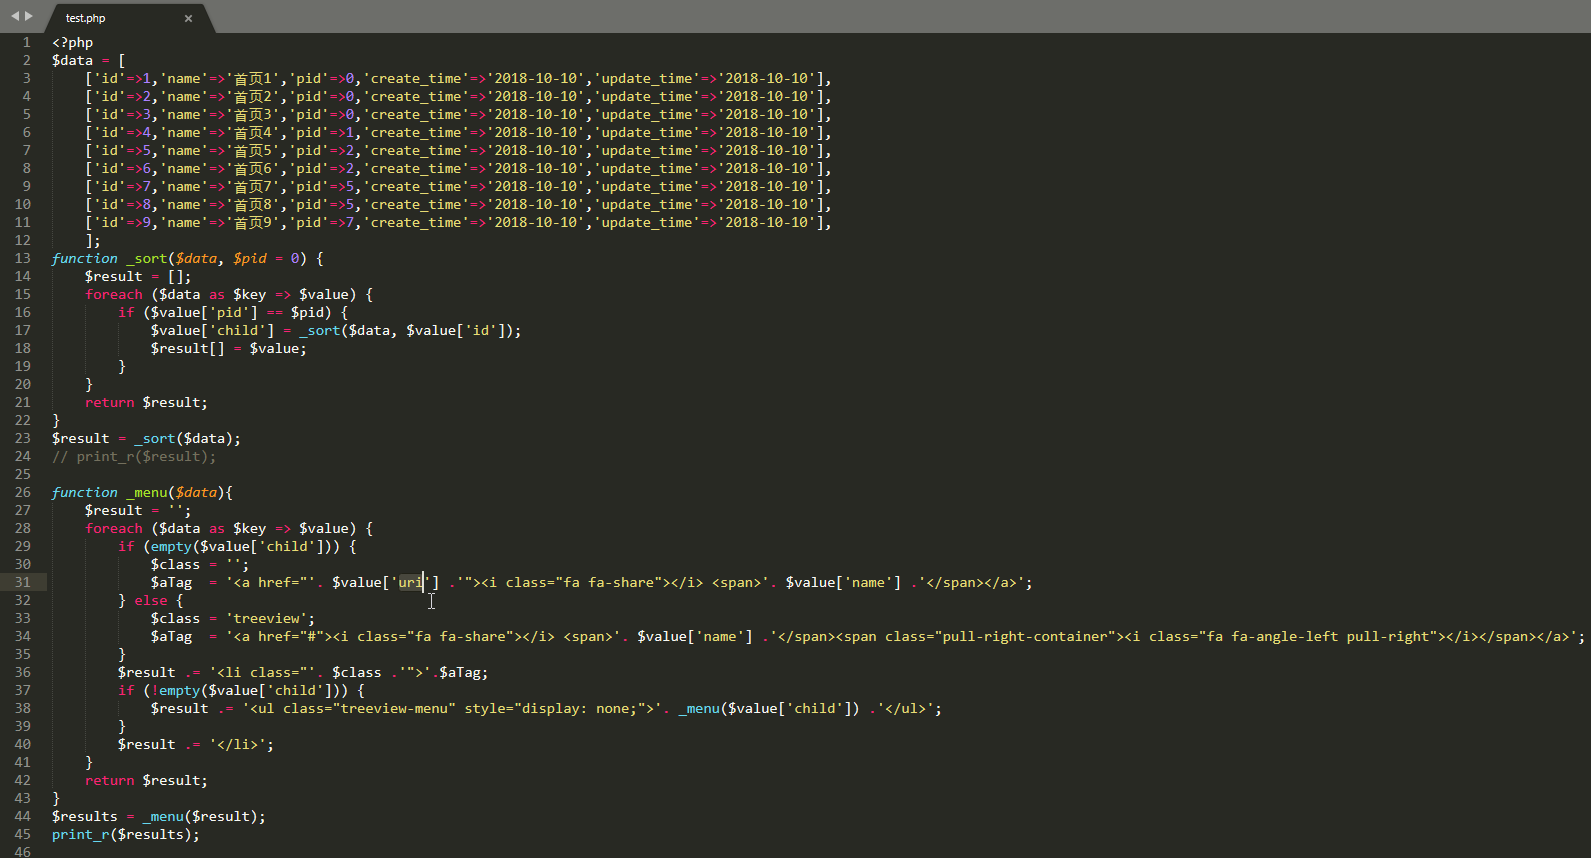This screenshot has height=858, width=1591.
Task: Click the return keyword on line 42
Action: 109,780
